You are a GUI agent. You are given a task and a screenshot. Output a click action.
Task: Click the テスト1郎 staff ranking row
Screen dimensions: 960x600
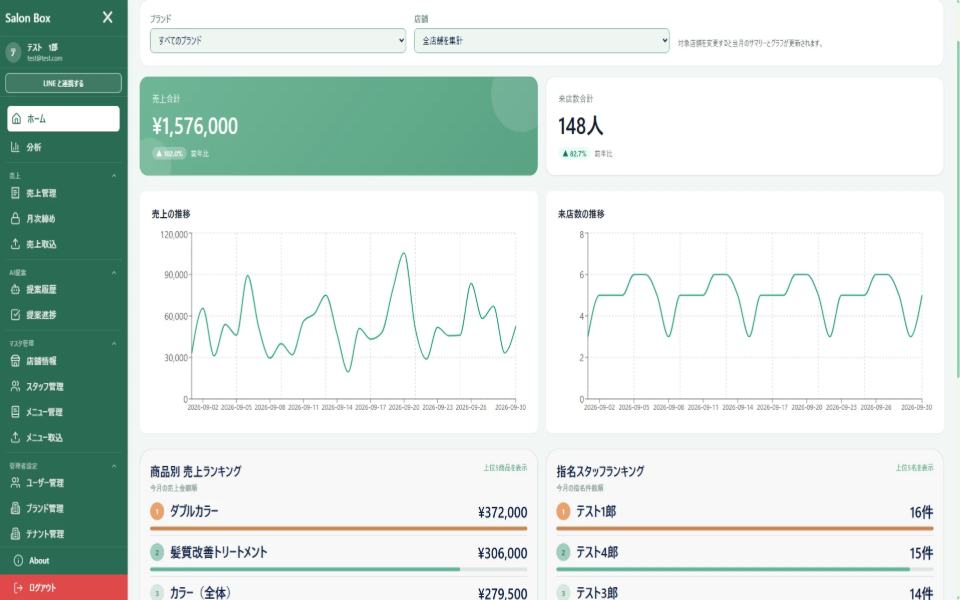tap(745, 516)
